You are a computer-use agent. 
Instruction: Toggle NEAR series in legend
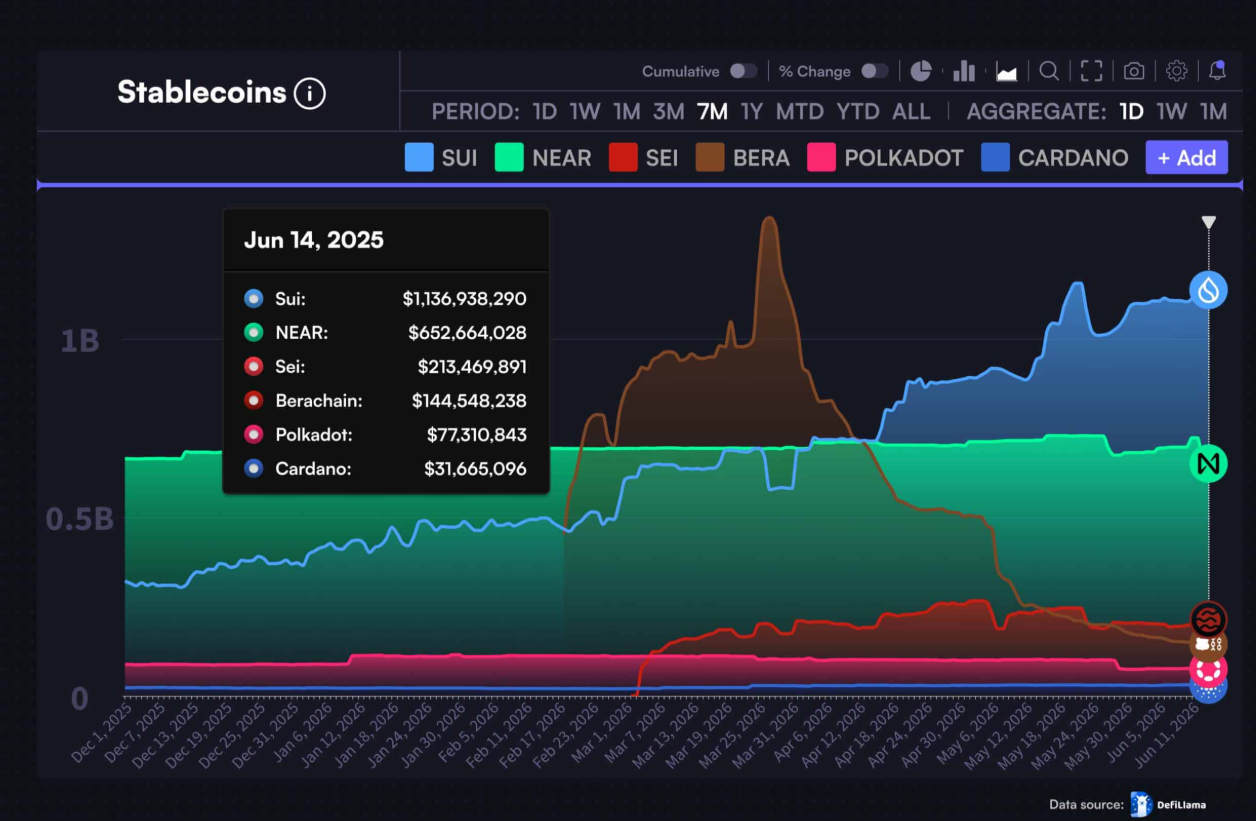click(543, 158)
